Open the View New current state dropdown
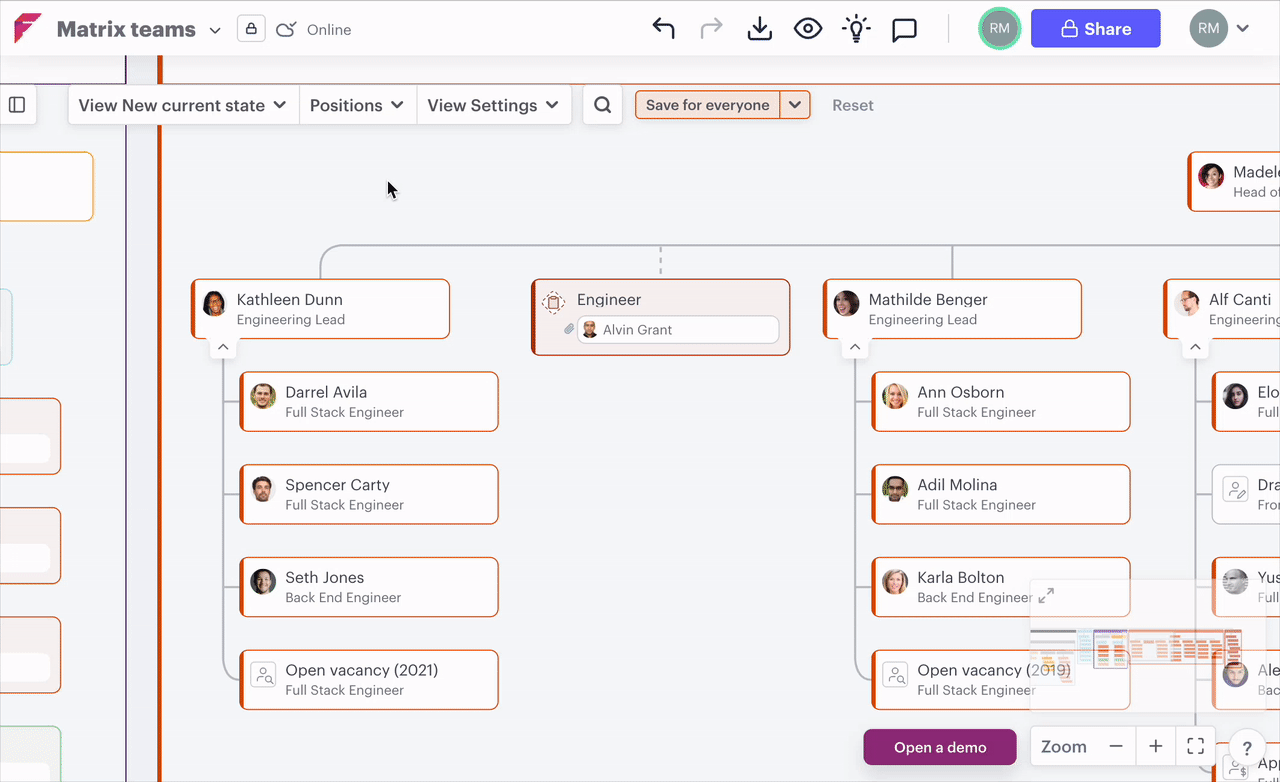This screenshot has height=782, width=1280. coord(183,105)
